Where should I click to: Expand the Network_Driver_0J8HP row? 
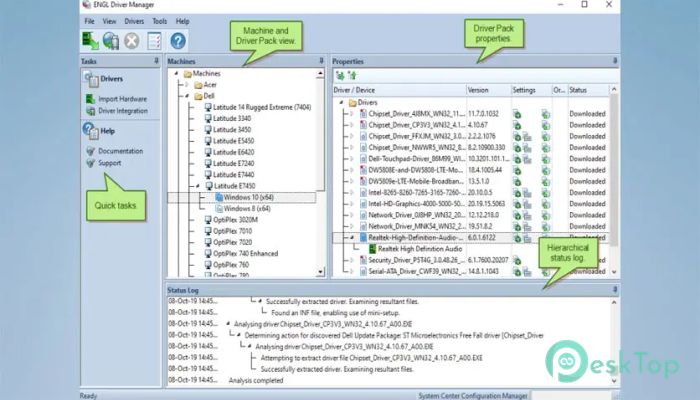tap(352, 215)
